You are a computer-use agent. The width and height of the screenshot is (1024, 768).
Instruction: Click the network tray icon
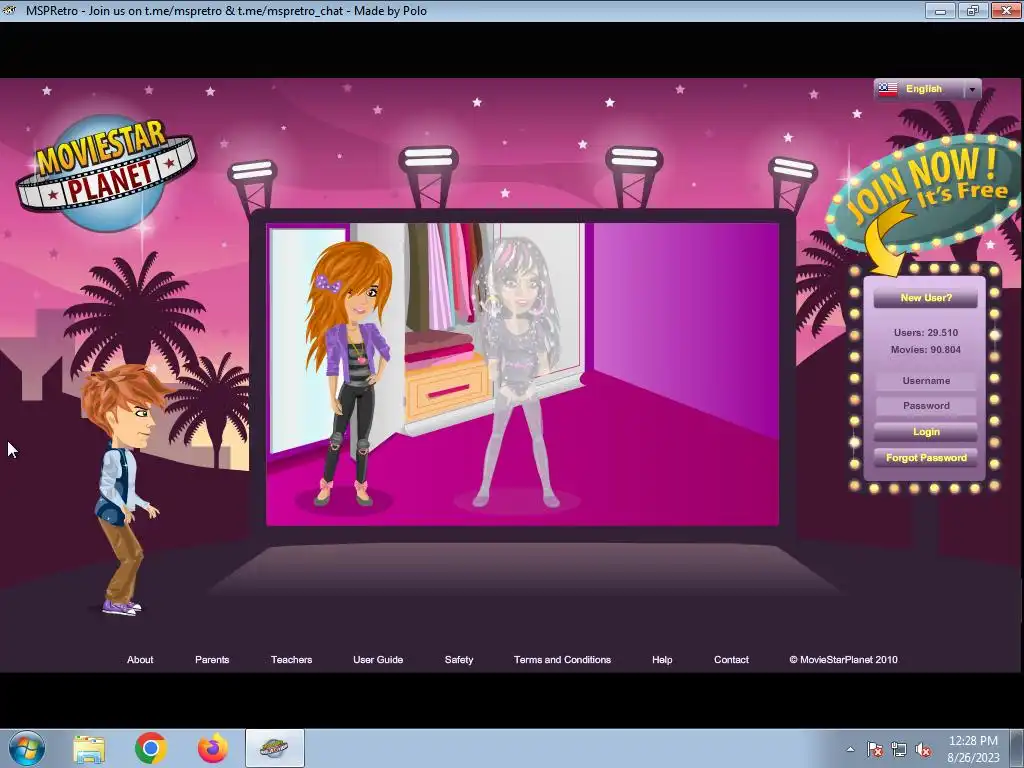coord(899,750)
